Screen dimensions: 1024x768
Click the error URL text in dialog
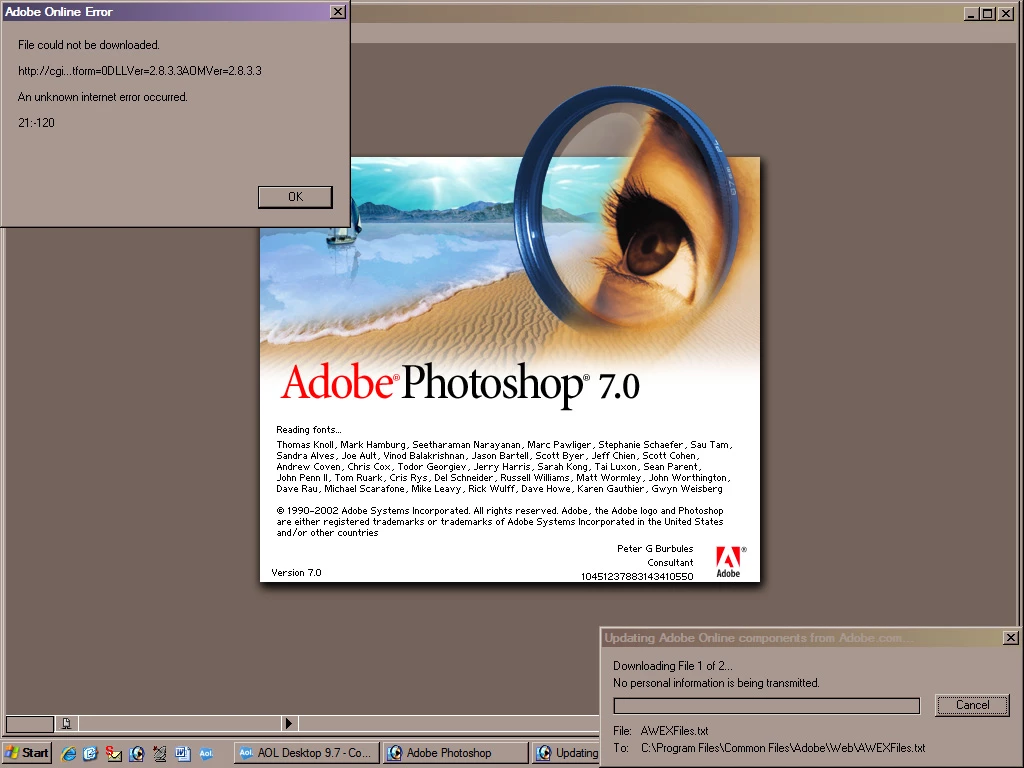[140, 71]
